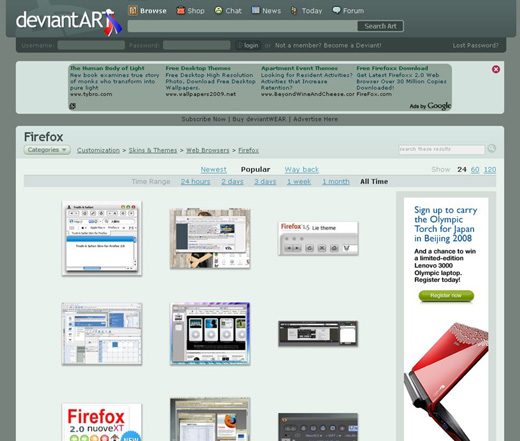This screenshot has width=520, height=441.
Task: Expand the Categories dropdown
Action: (x=47, y=150)
